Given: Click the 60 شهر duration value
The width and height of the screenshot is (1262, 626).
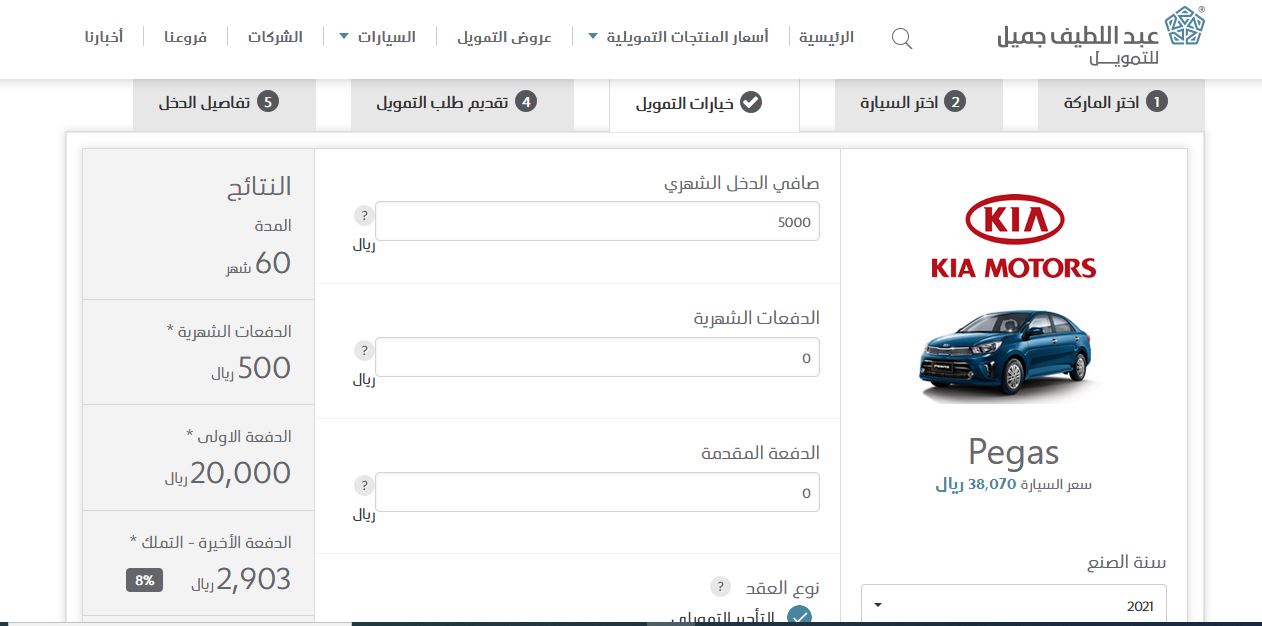Looking at the screenshot, I should point(258,263).
